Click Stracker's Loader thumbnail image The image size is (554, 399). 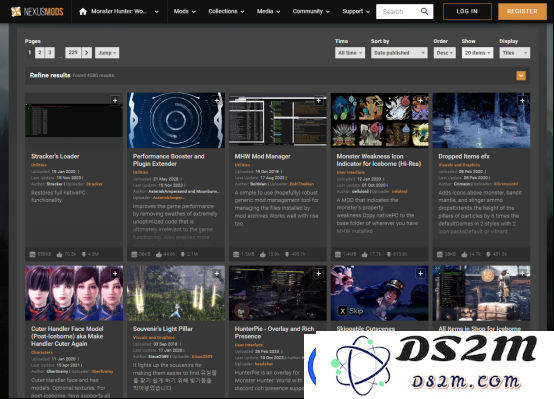click(74, 120)
